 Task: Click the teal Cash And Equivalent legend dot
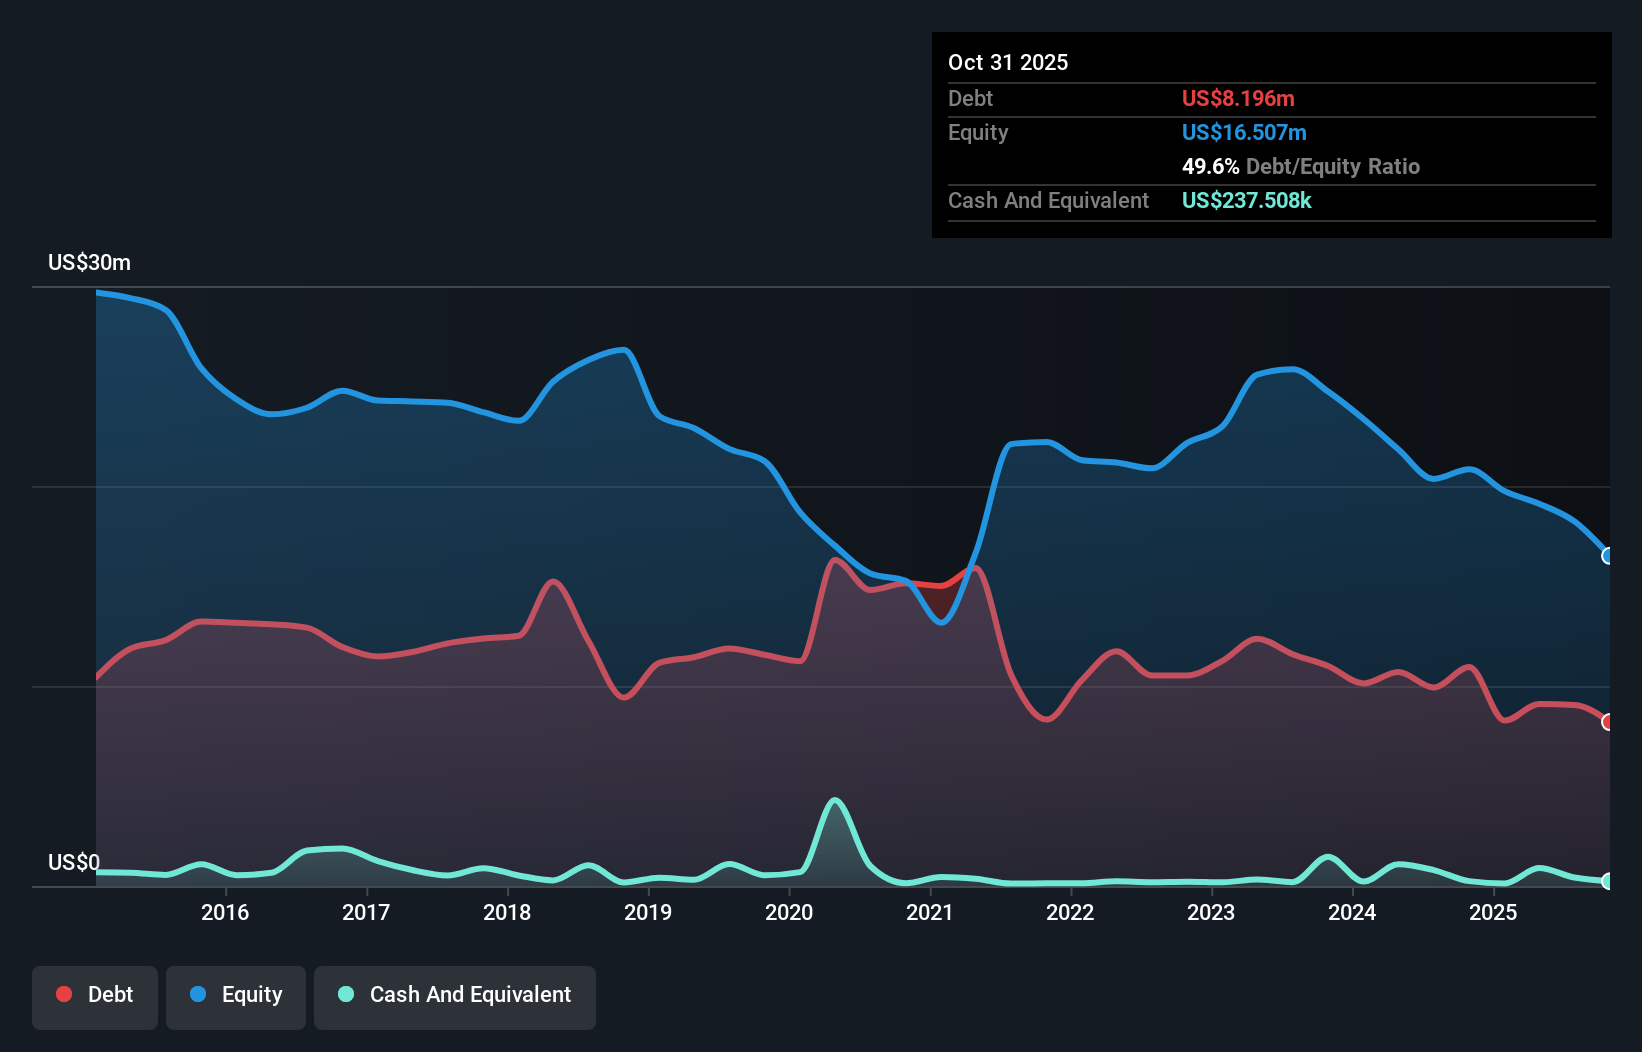[346, 994]
